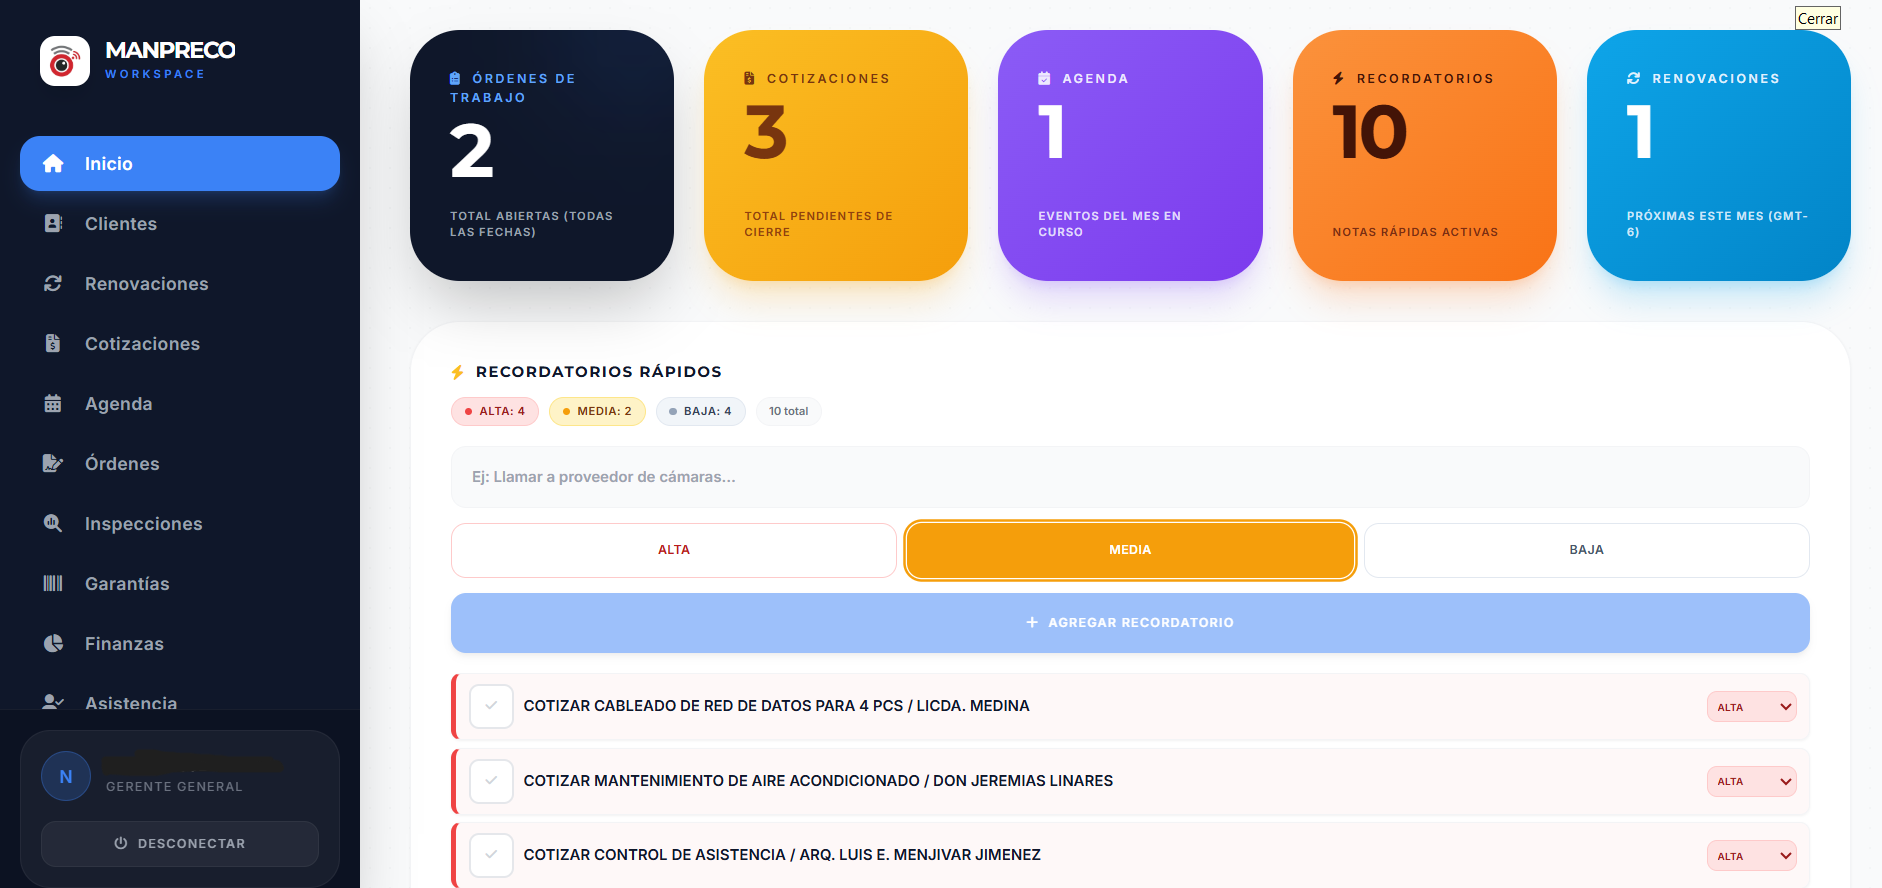This screenshot has width=1882, height=888.
Task: Focus the new reminder text input field
Action: tap(1130, 477)
